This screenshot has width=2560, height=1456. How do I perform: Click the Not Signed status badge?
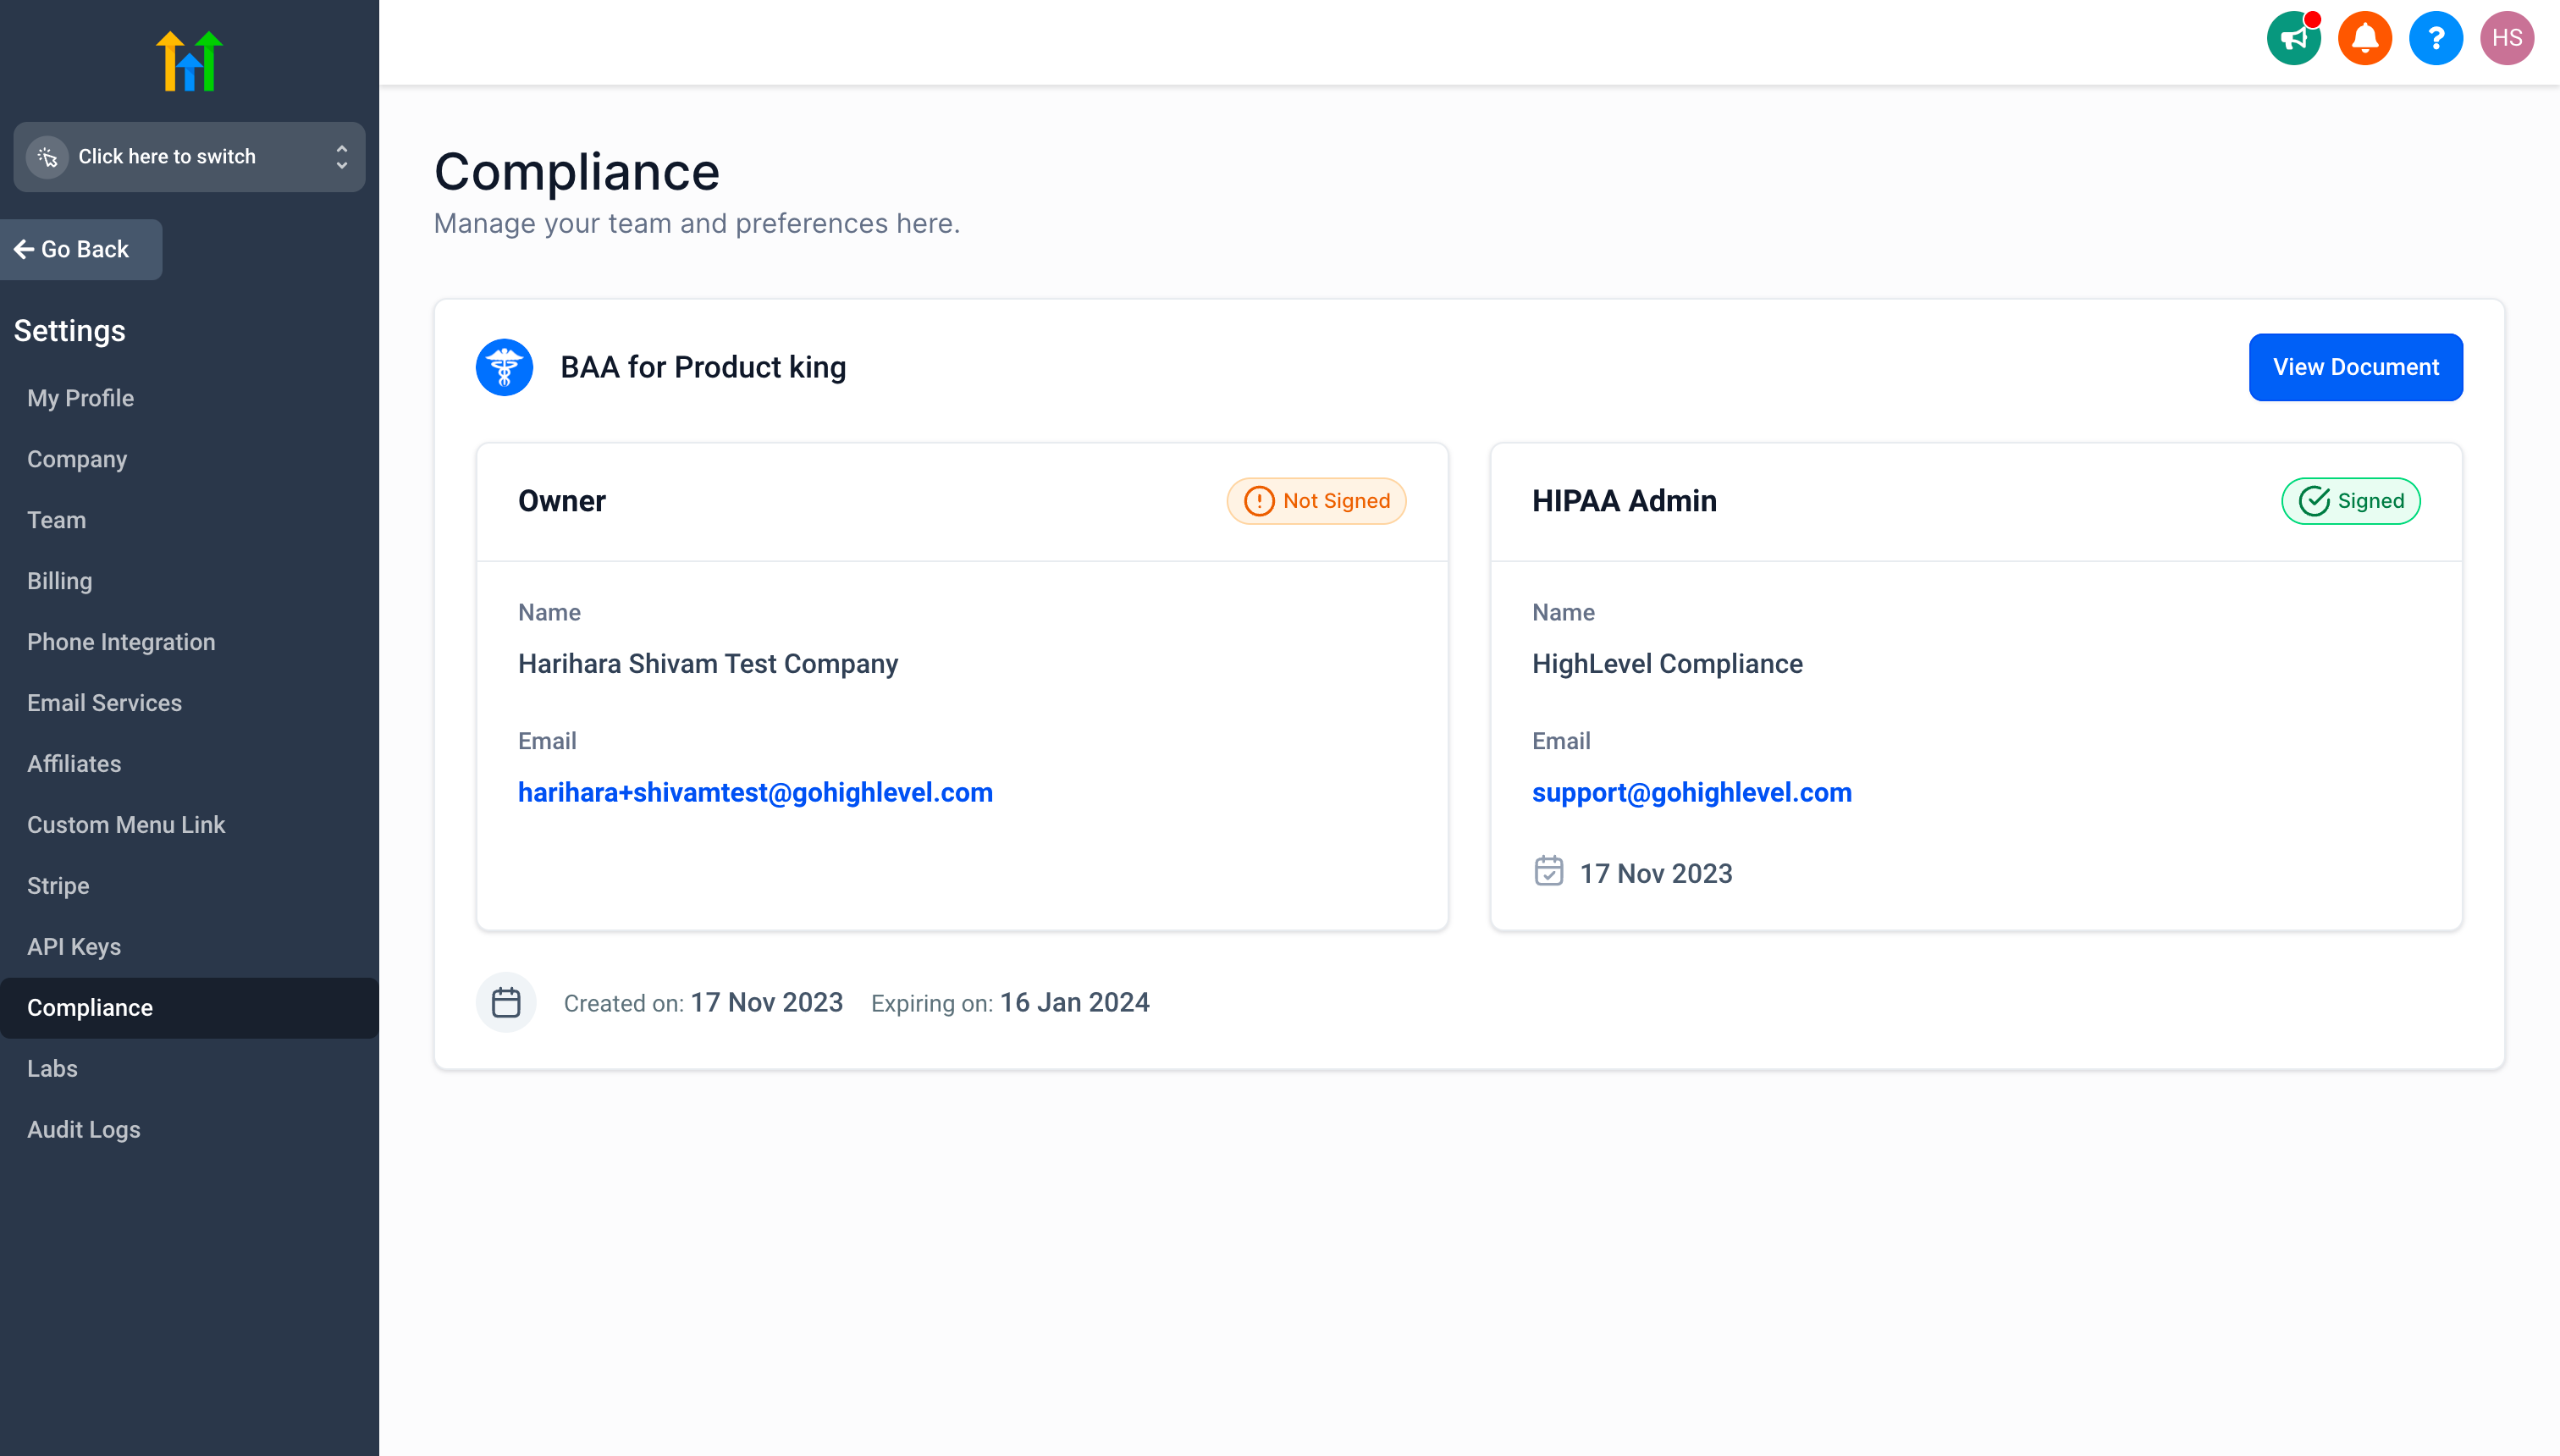1316,501
